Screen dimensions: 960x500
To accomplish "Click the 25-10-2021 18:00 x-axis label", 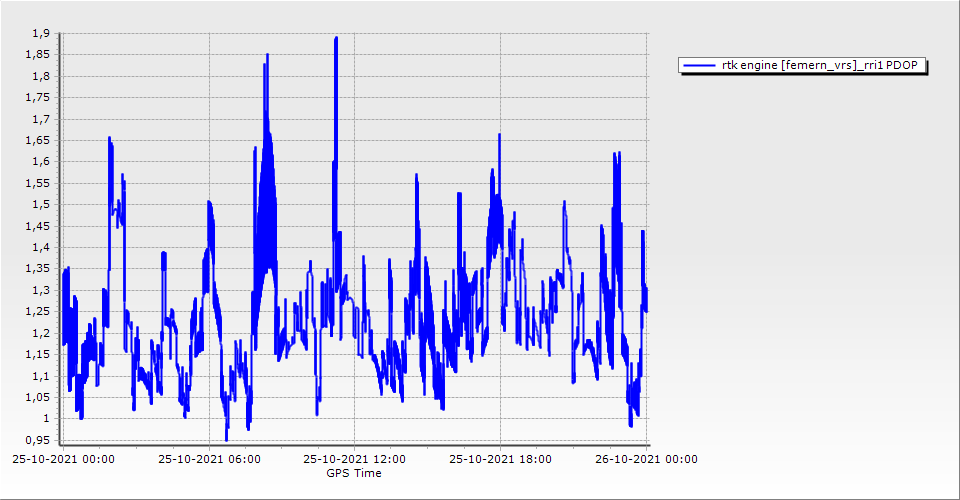I will tap(500, 459).
